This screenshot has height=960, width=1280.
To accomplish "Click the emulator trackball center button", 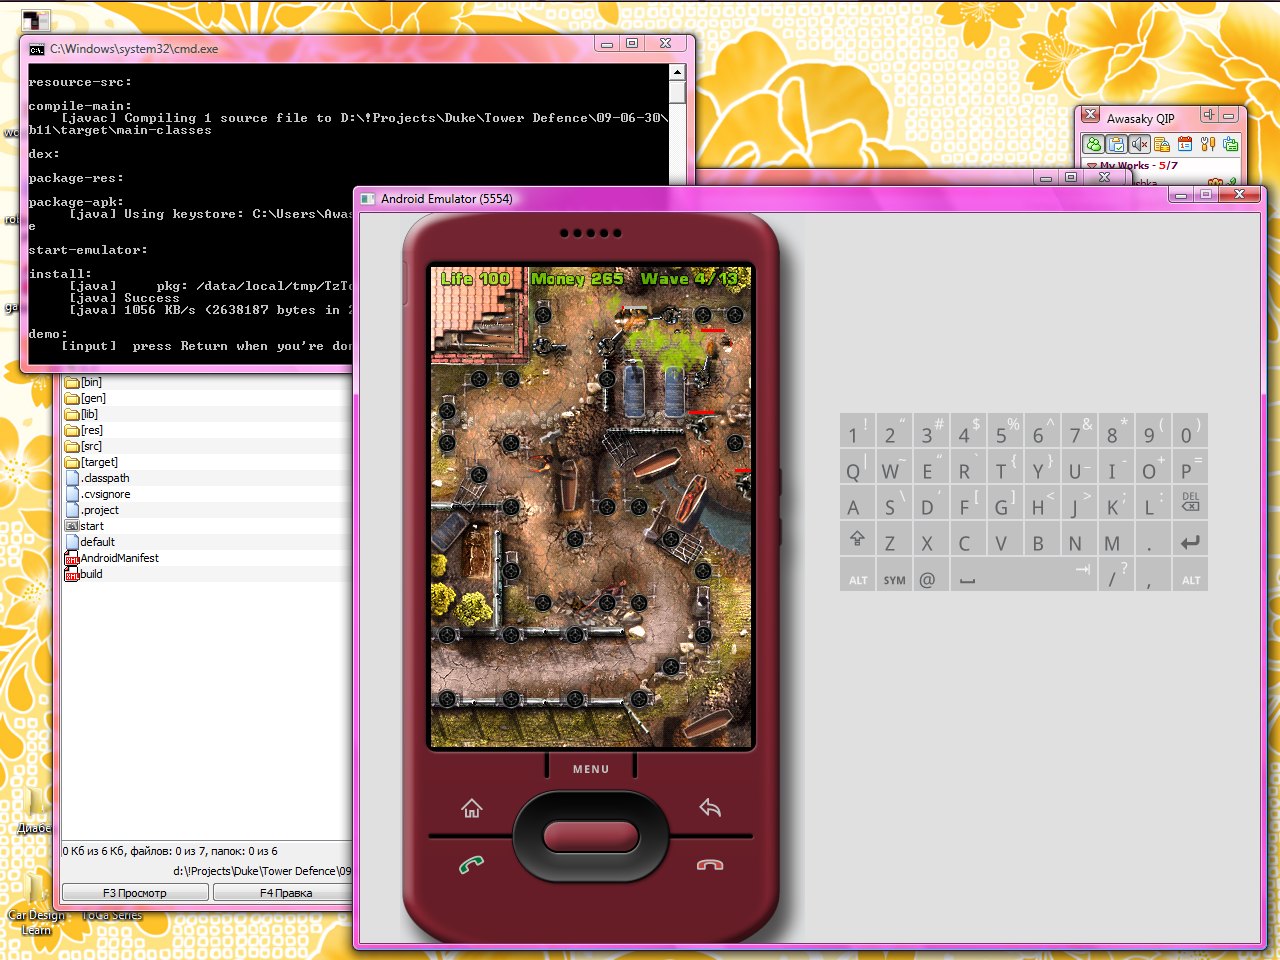I will point(590,837).
